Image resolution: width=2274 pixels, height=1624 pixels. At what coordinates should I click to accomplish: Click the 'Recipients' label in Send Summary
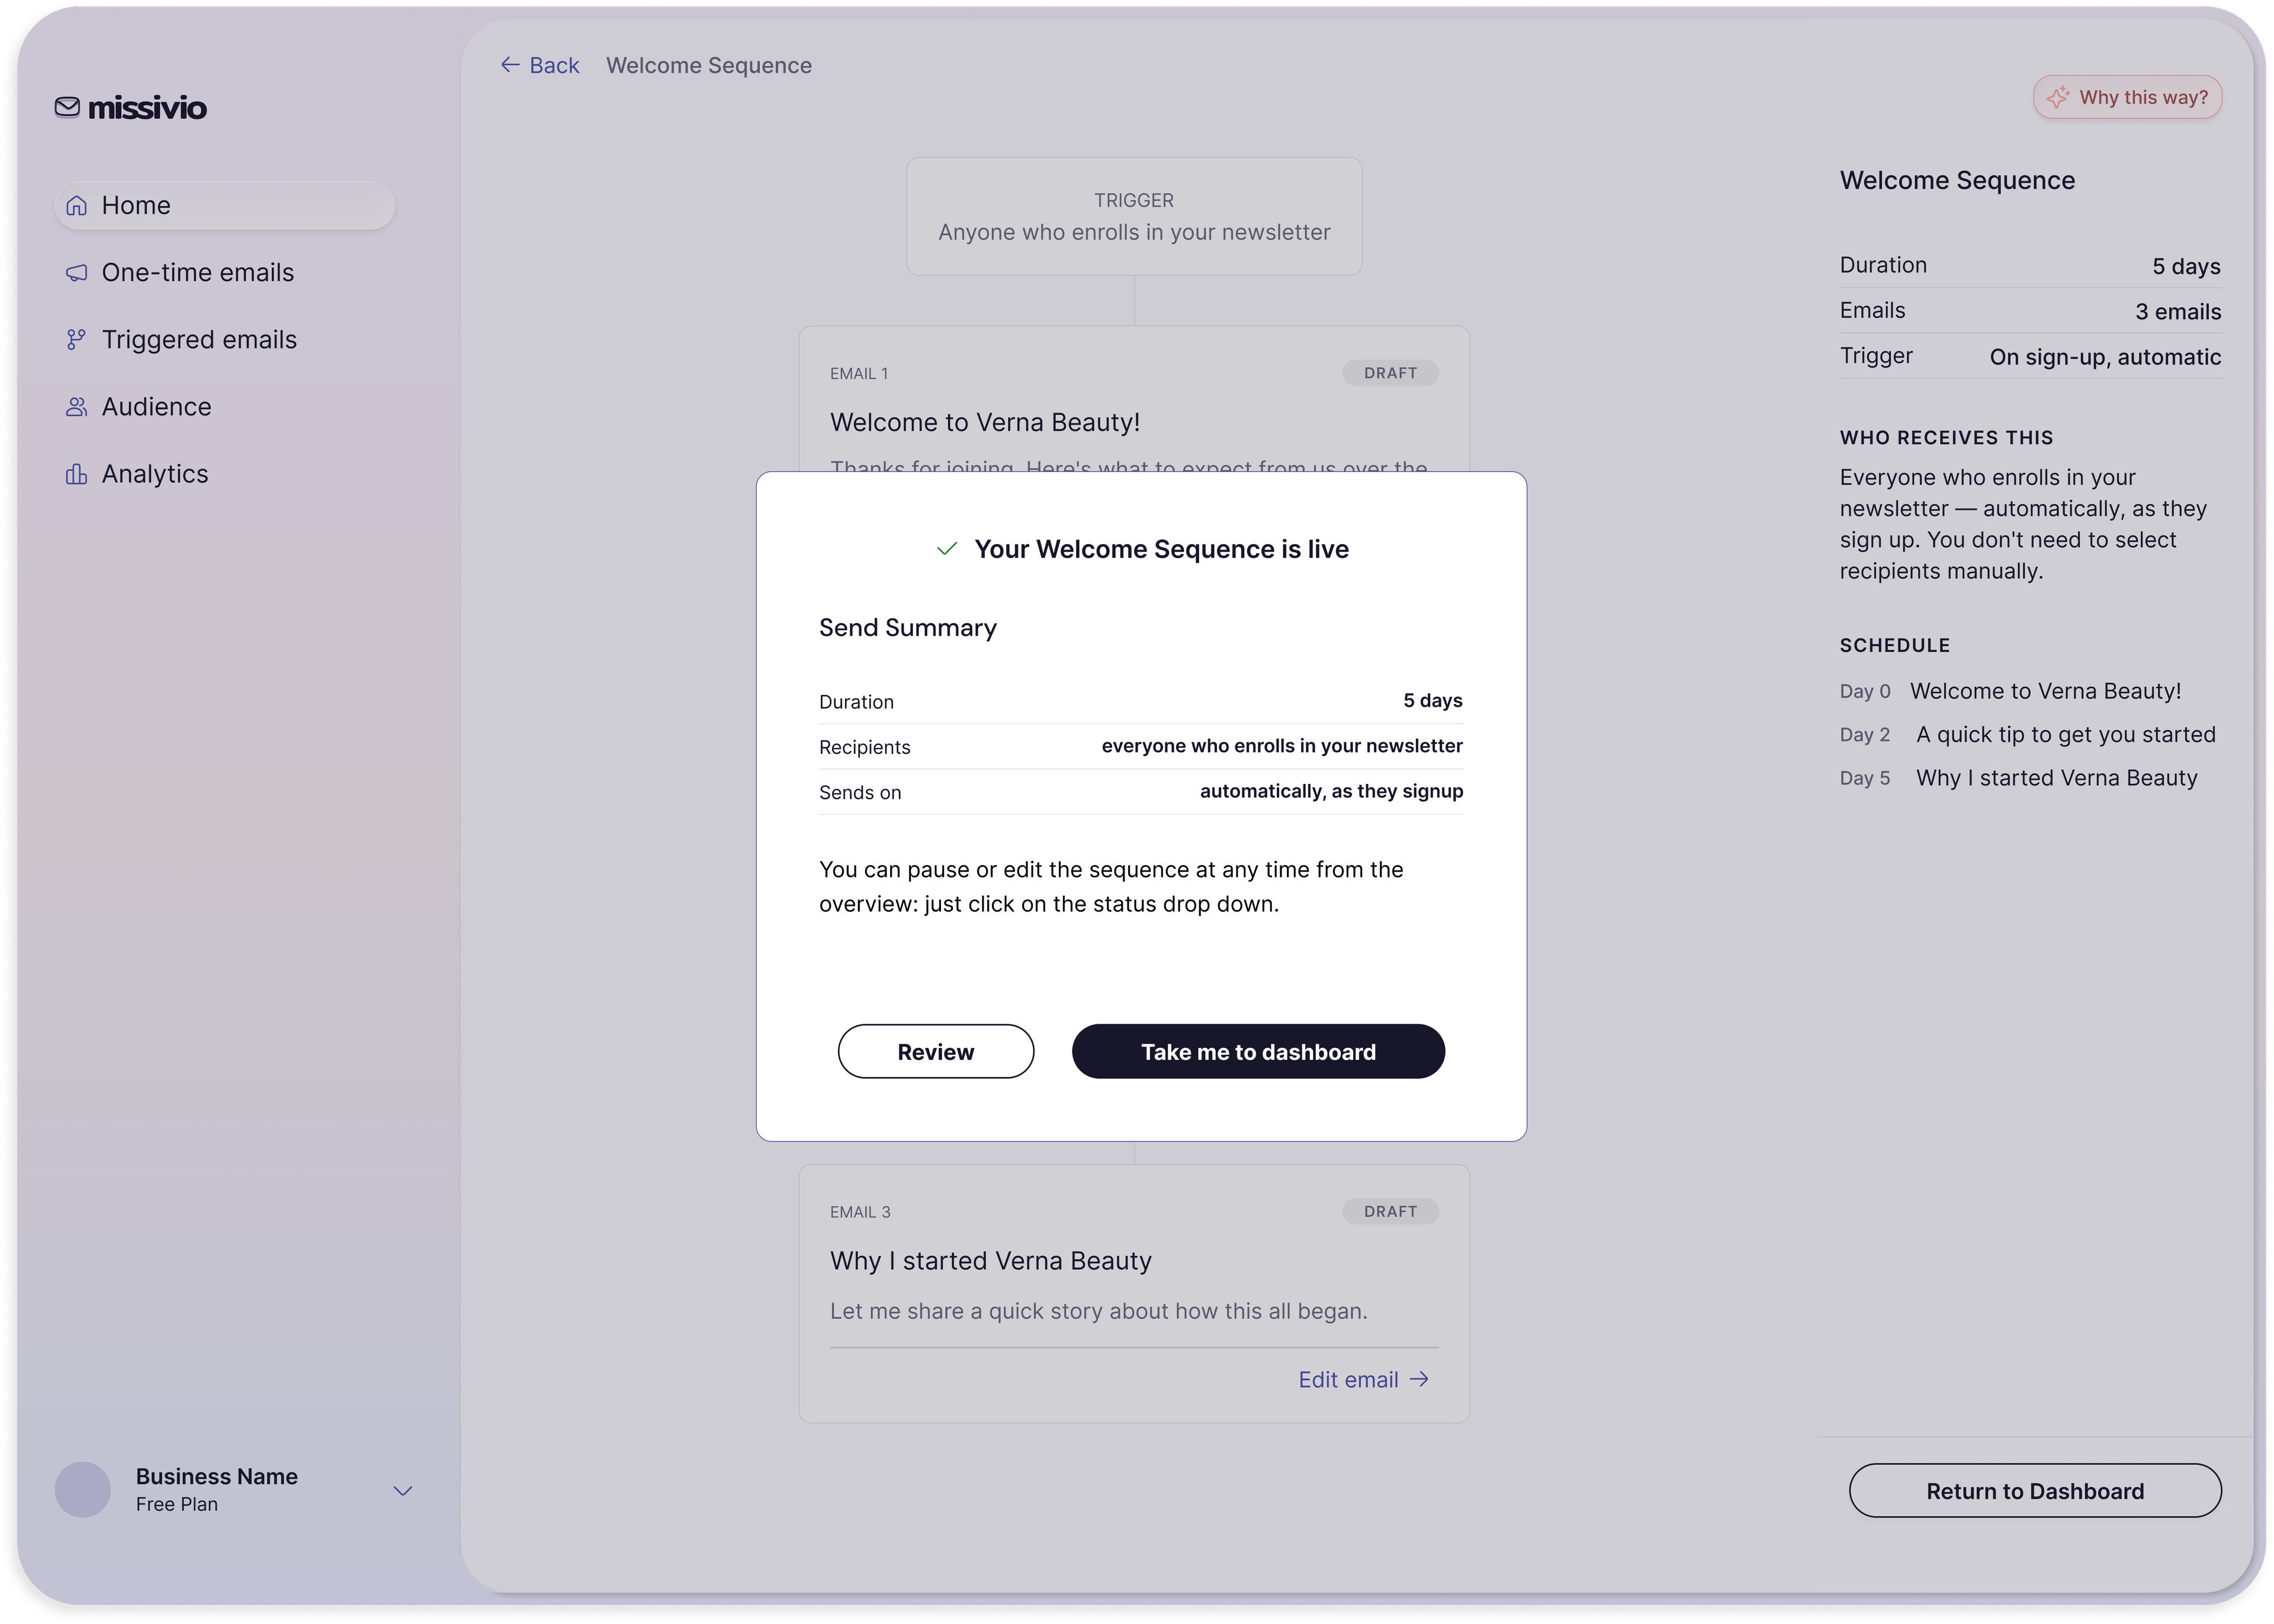click(865, 748)
